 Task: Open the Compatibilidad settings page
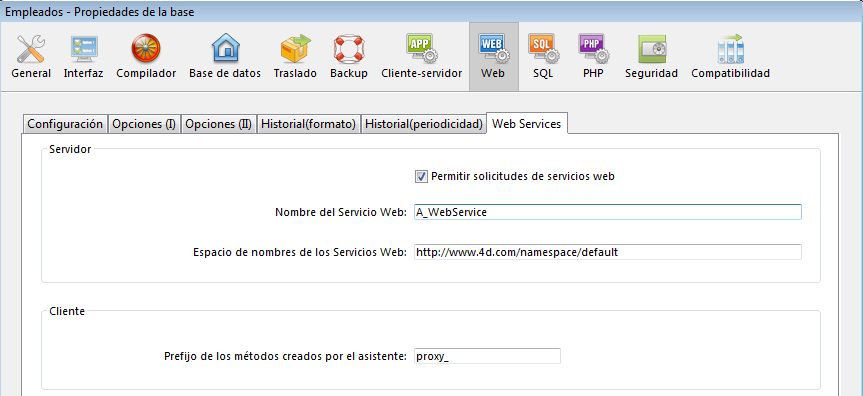tap(730, 56)
